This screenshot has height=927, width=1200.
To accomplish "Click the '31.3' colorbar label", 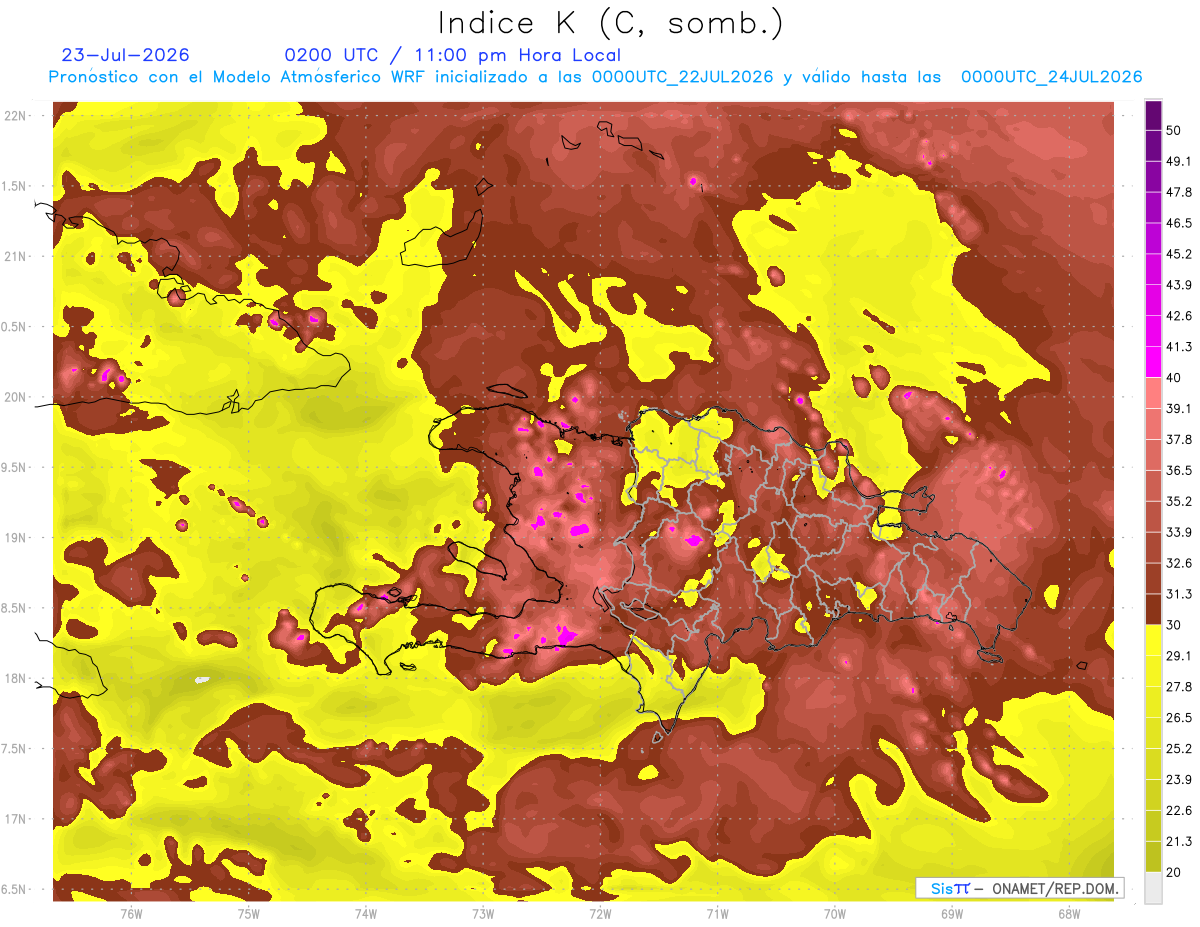I will (1179, 594).
